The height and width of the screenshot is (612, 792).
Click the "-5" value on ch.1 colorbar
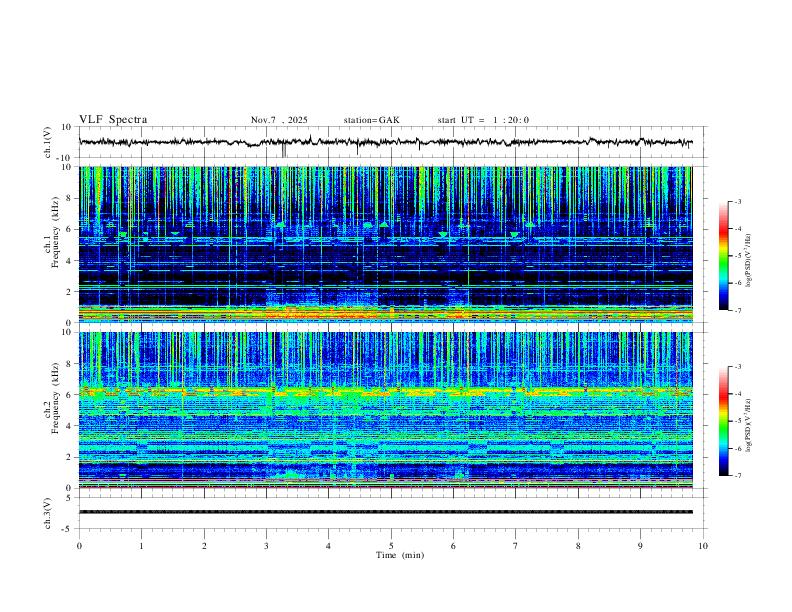[737, 256]
